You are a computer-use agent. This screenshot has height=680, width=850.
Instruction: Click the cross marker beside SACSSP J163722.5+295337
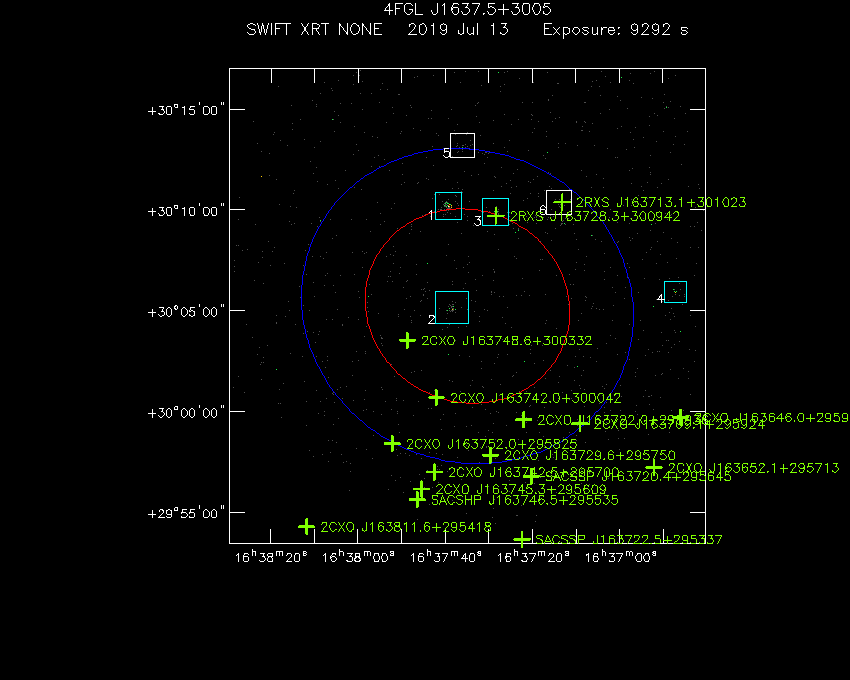[521, 539]
